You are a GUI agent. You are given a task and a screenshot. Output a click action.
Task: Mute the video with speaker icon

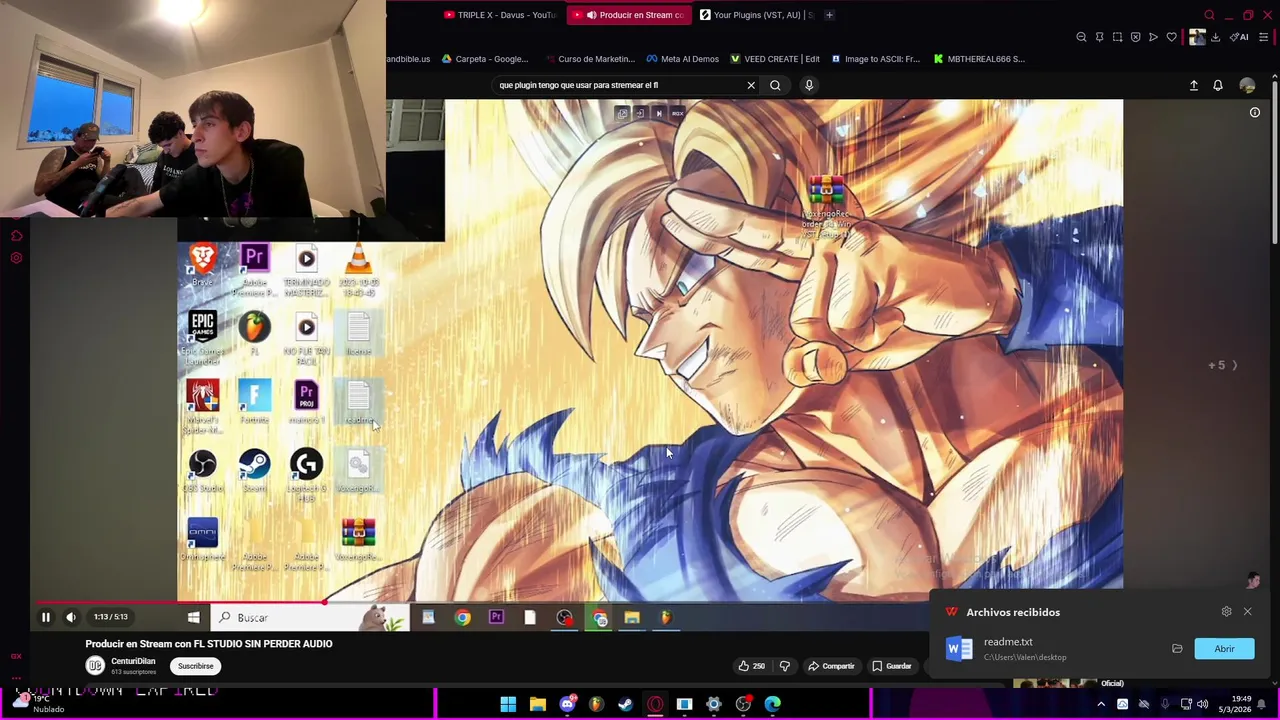tap(71, 617)
